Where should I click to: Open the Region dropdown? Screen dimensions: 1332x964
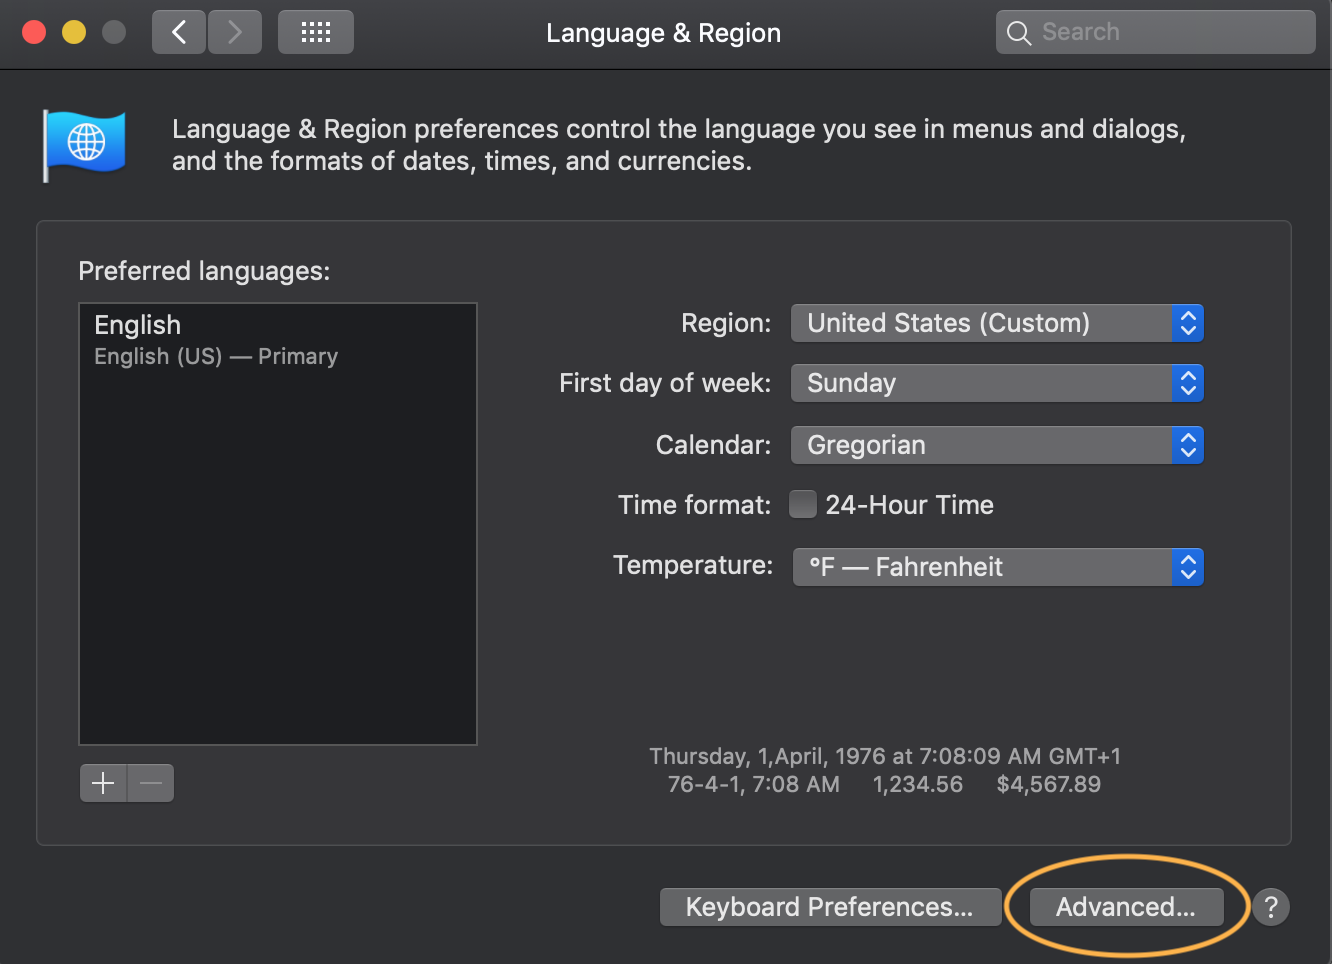[x=997, y=323]
